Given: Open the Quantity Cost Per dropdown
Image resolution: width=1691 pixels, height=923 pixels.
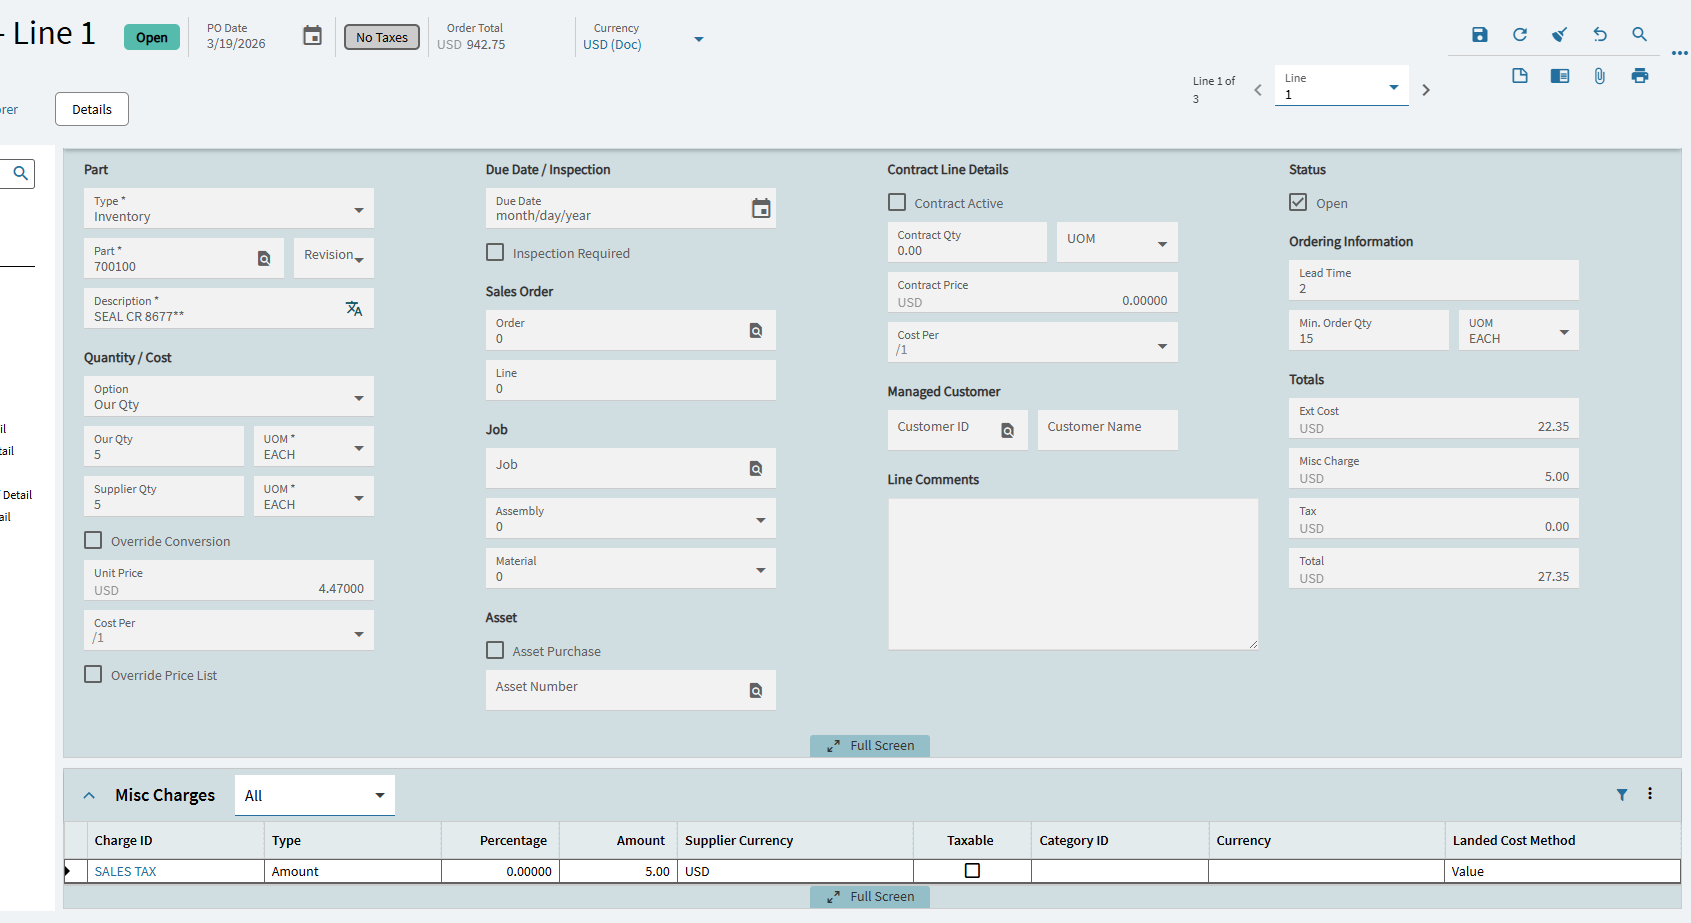Looking at the screenshot, I should 359,634.
